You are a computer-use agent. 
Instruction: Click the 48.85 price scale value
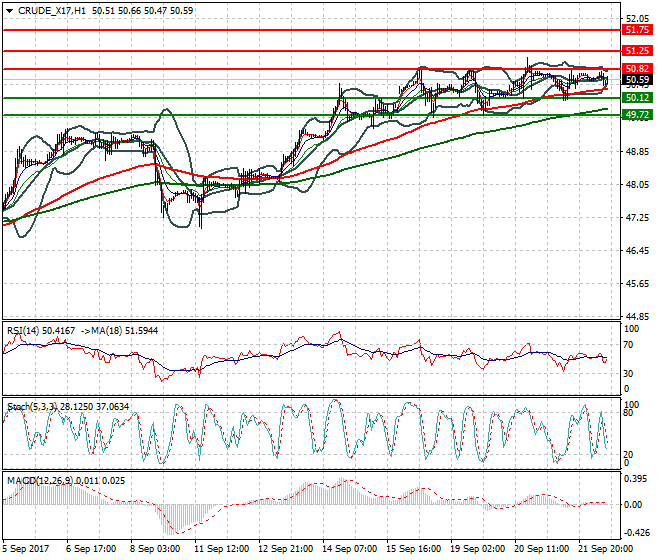(x=637, y=152)
